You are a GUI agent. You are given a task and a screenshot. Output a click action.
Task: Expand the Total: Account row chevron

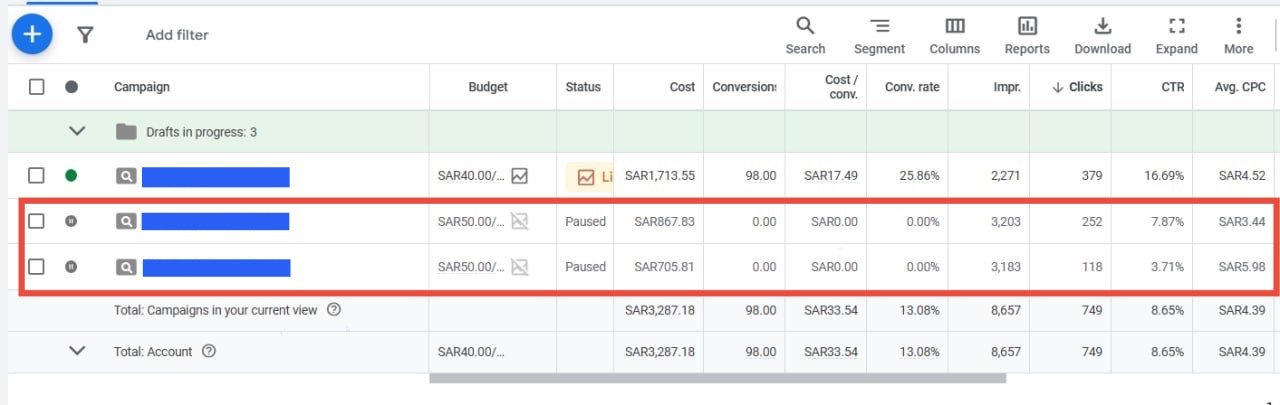[x=77, y=351]
